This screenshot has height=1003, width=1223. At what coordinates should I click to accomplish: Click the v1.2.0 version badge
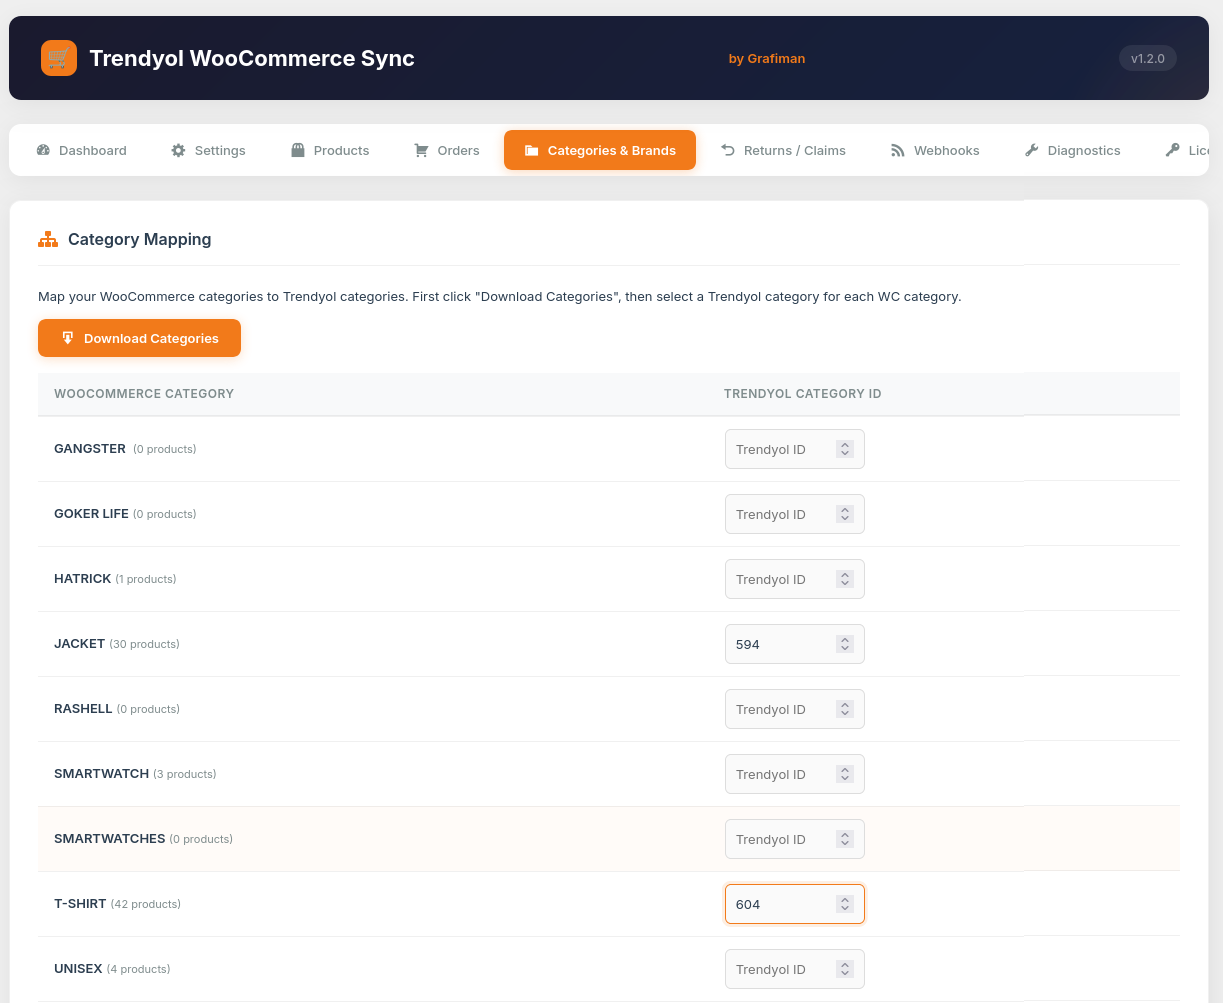(1148, 58)
